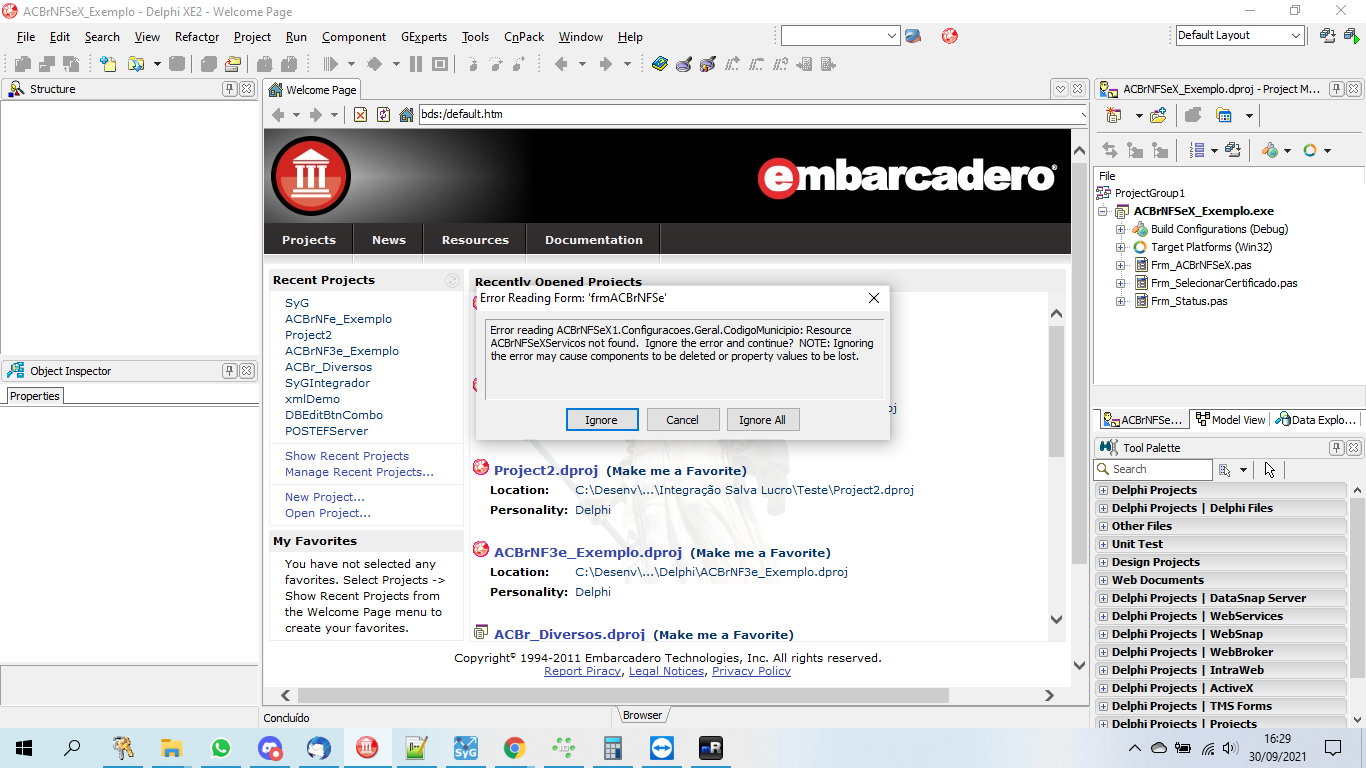Click the Run toolbar icon
Image resolution: width=1366 pixels, height=768 pixels.
[x=330, y=64]
